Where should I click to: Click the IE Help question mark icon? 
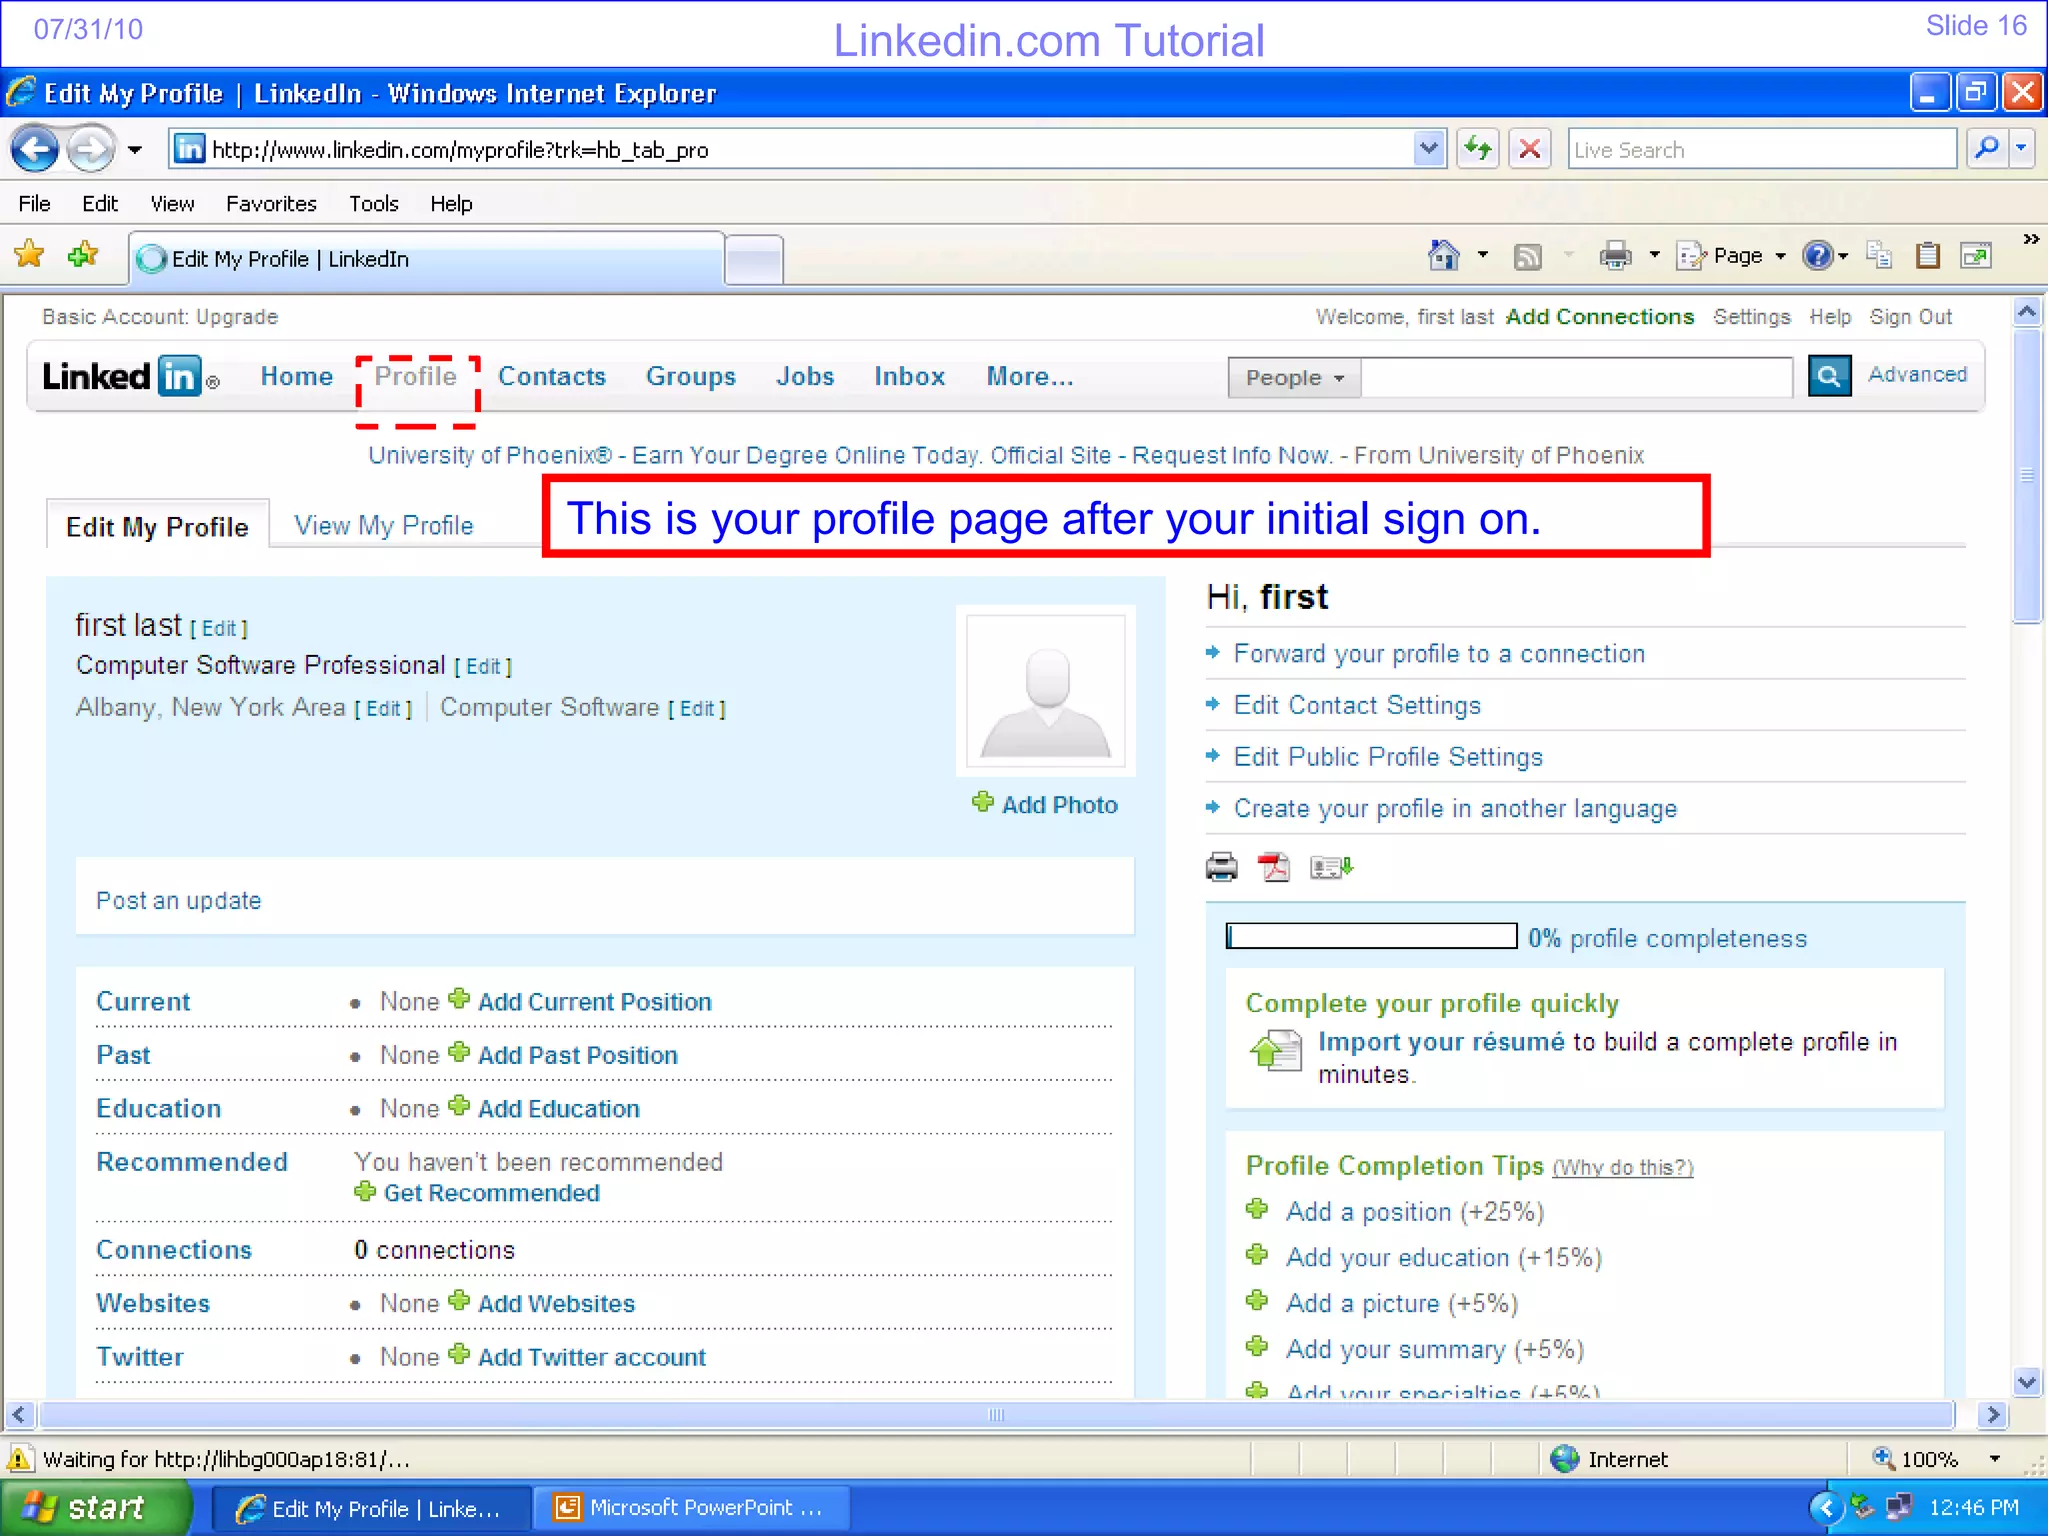[x=1817, y=256]
